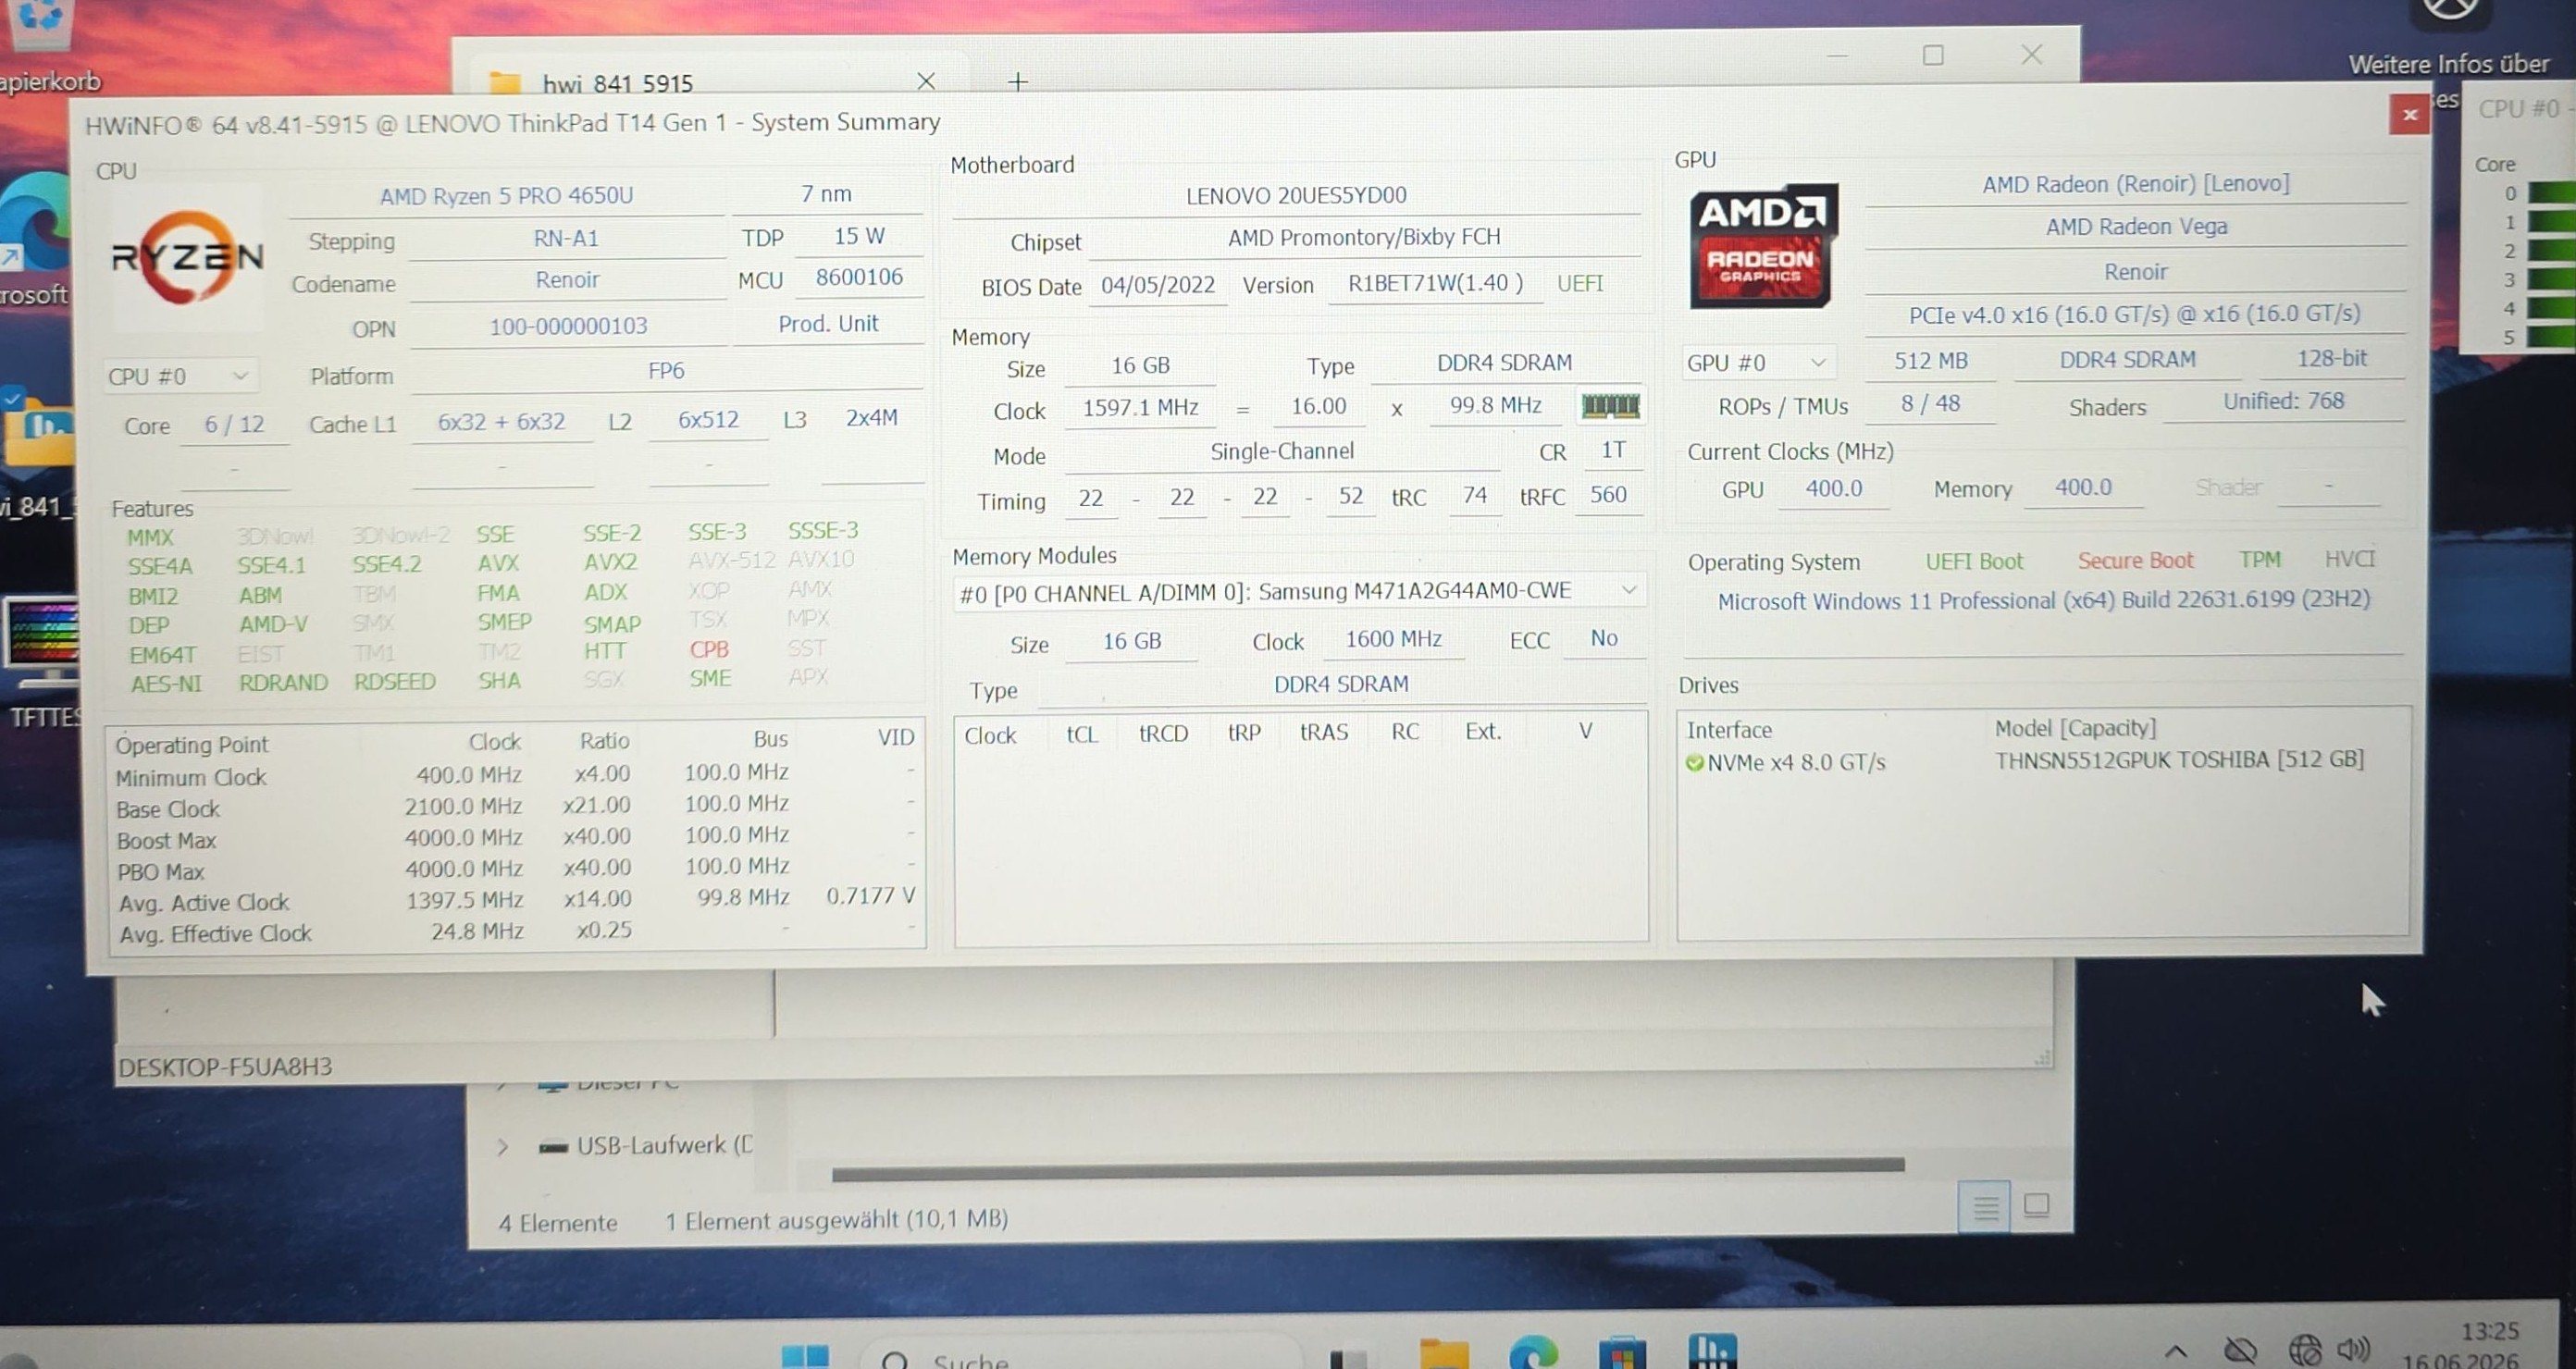
Task: Click the tRAS column header
Action: pos(1323,732)
